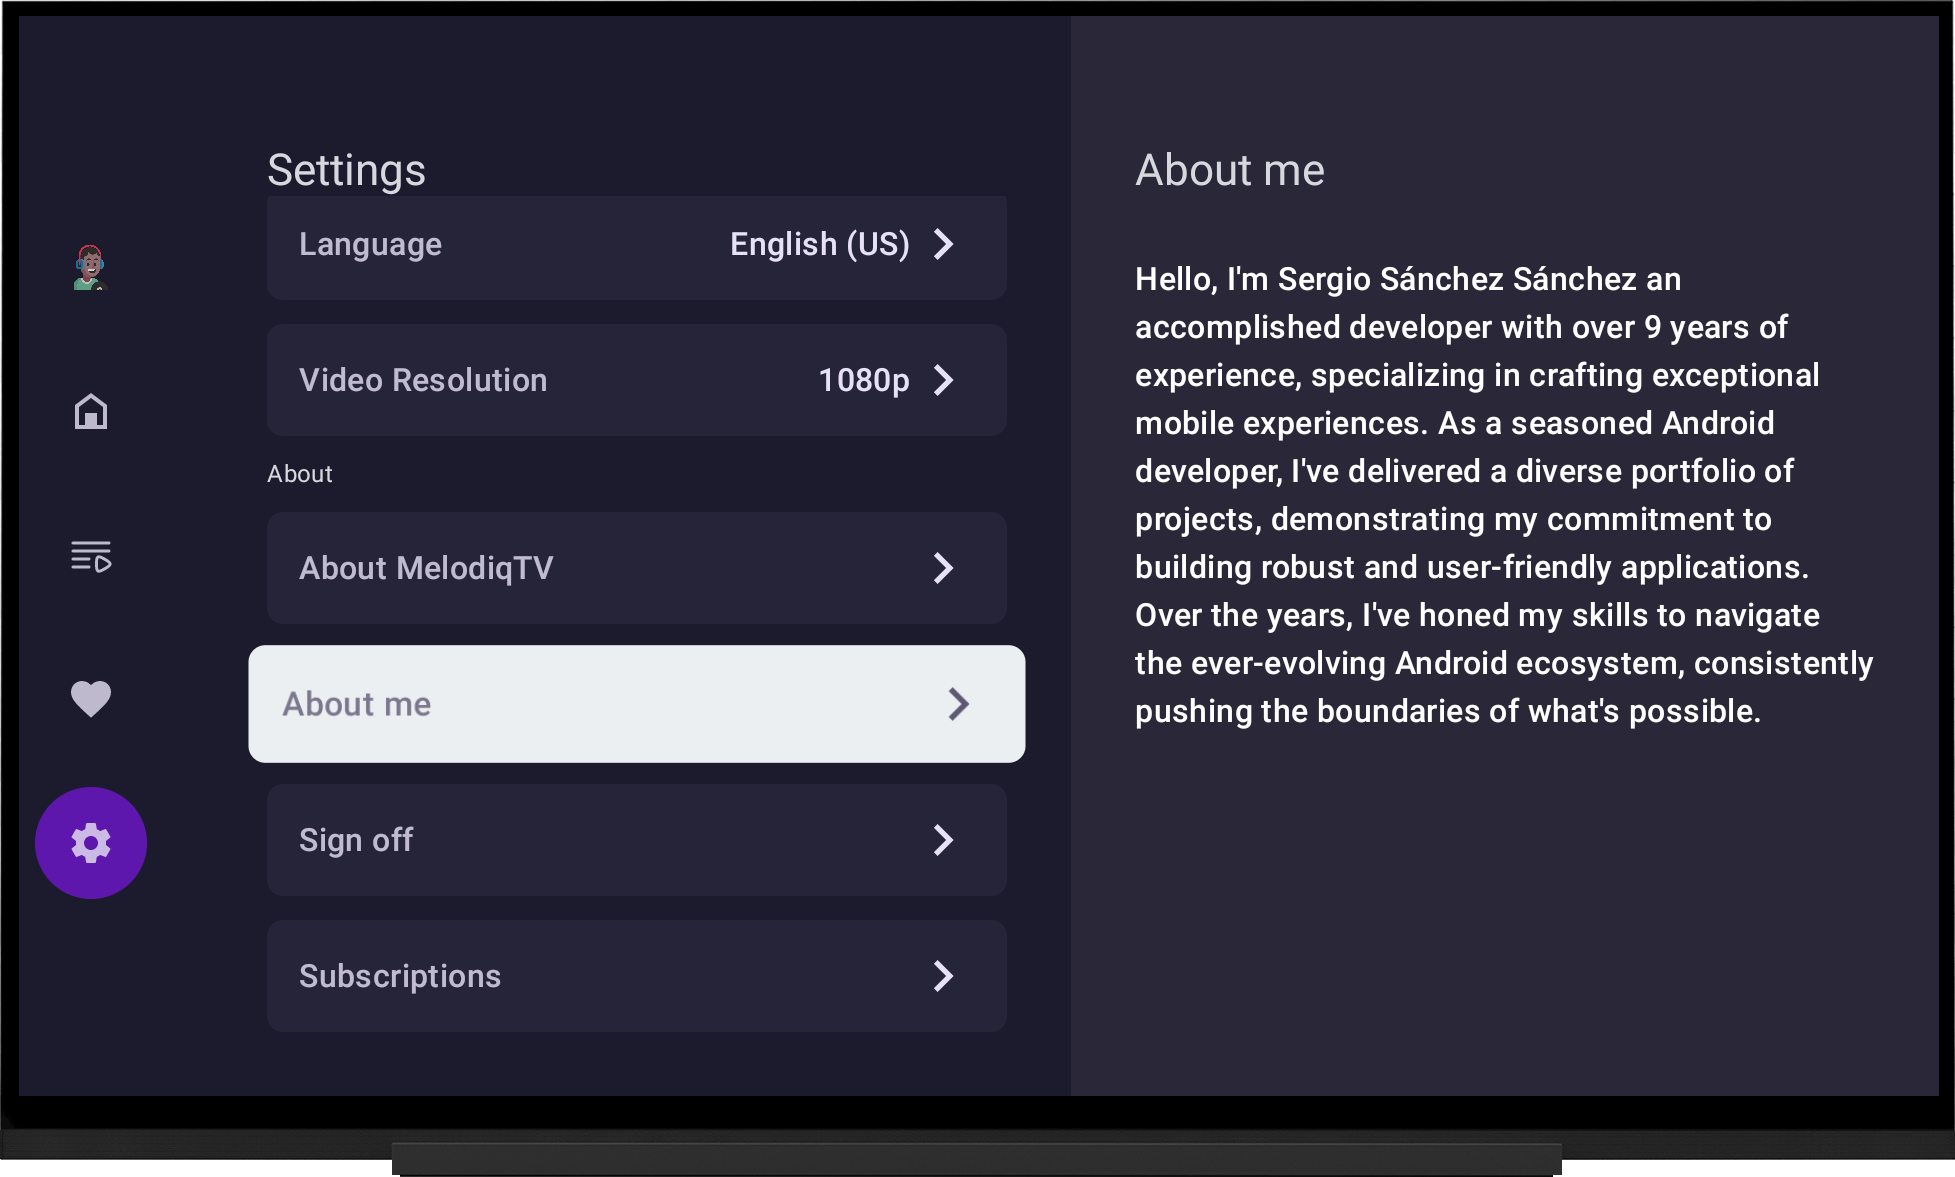
Task: Select the About me item
Action: [637, 704]
